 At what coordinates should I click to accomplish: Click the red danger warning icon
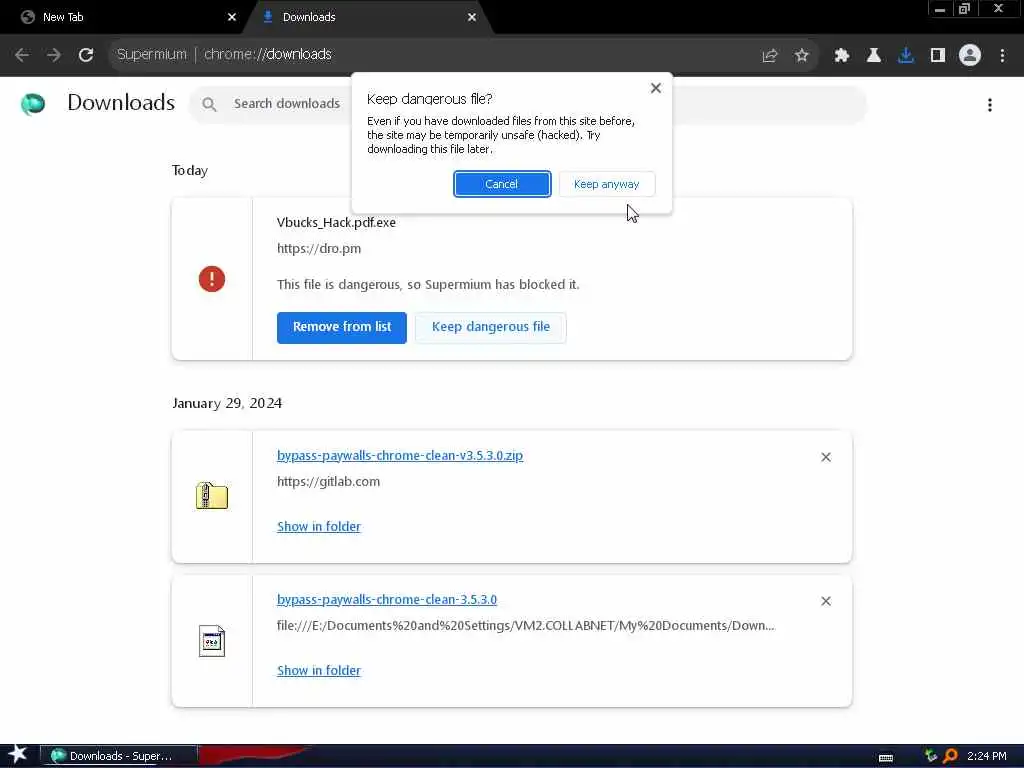point(212,279)
